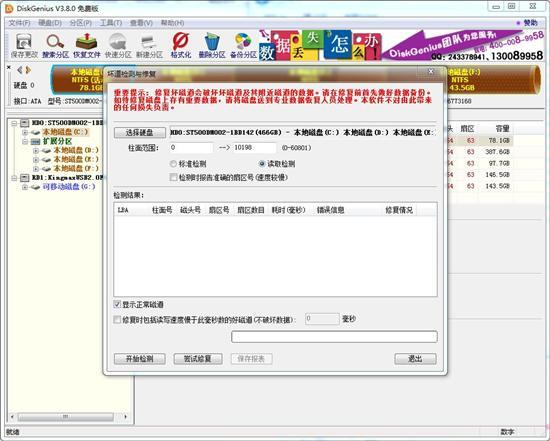Open the 搜索分区 search partition tool
The image size is (550, 441).
click(x=55, y=46)
